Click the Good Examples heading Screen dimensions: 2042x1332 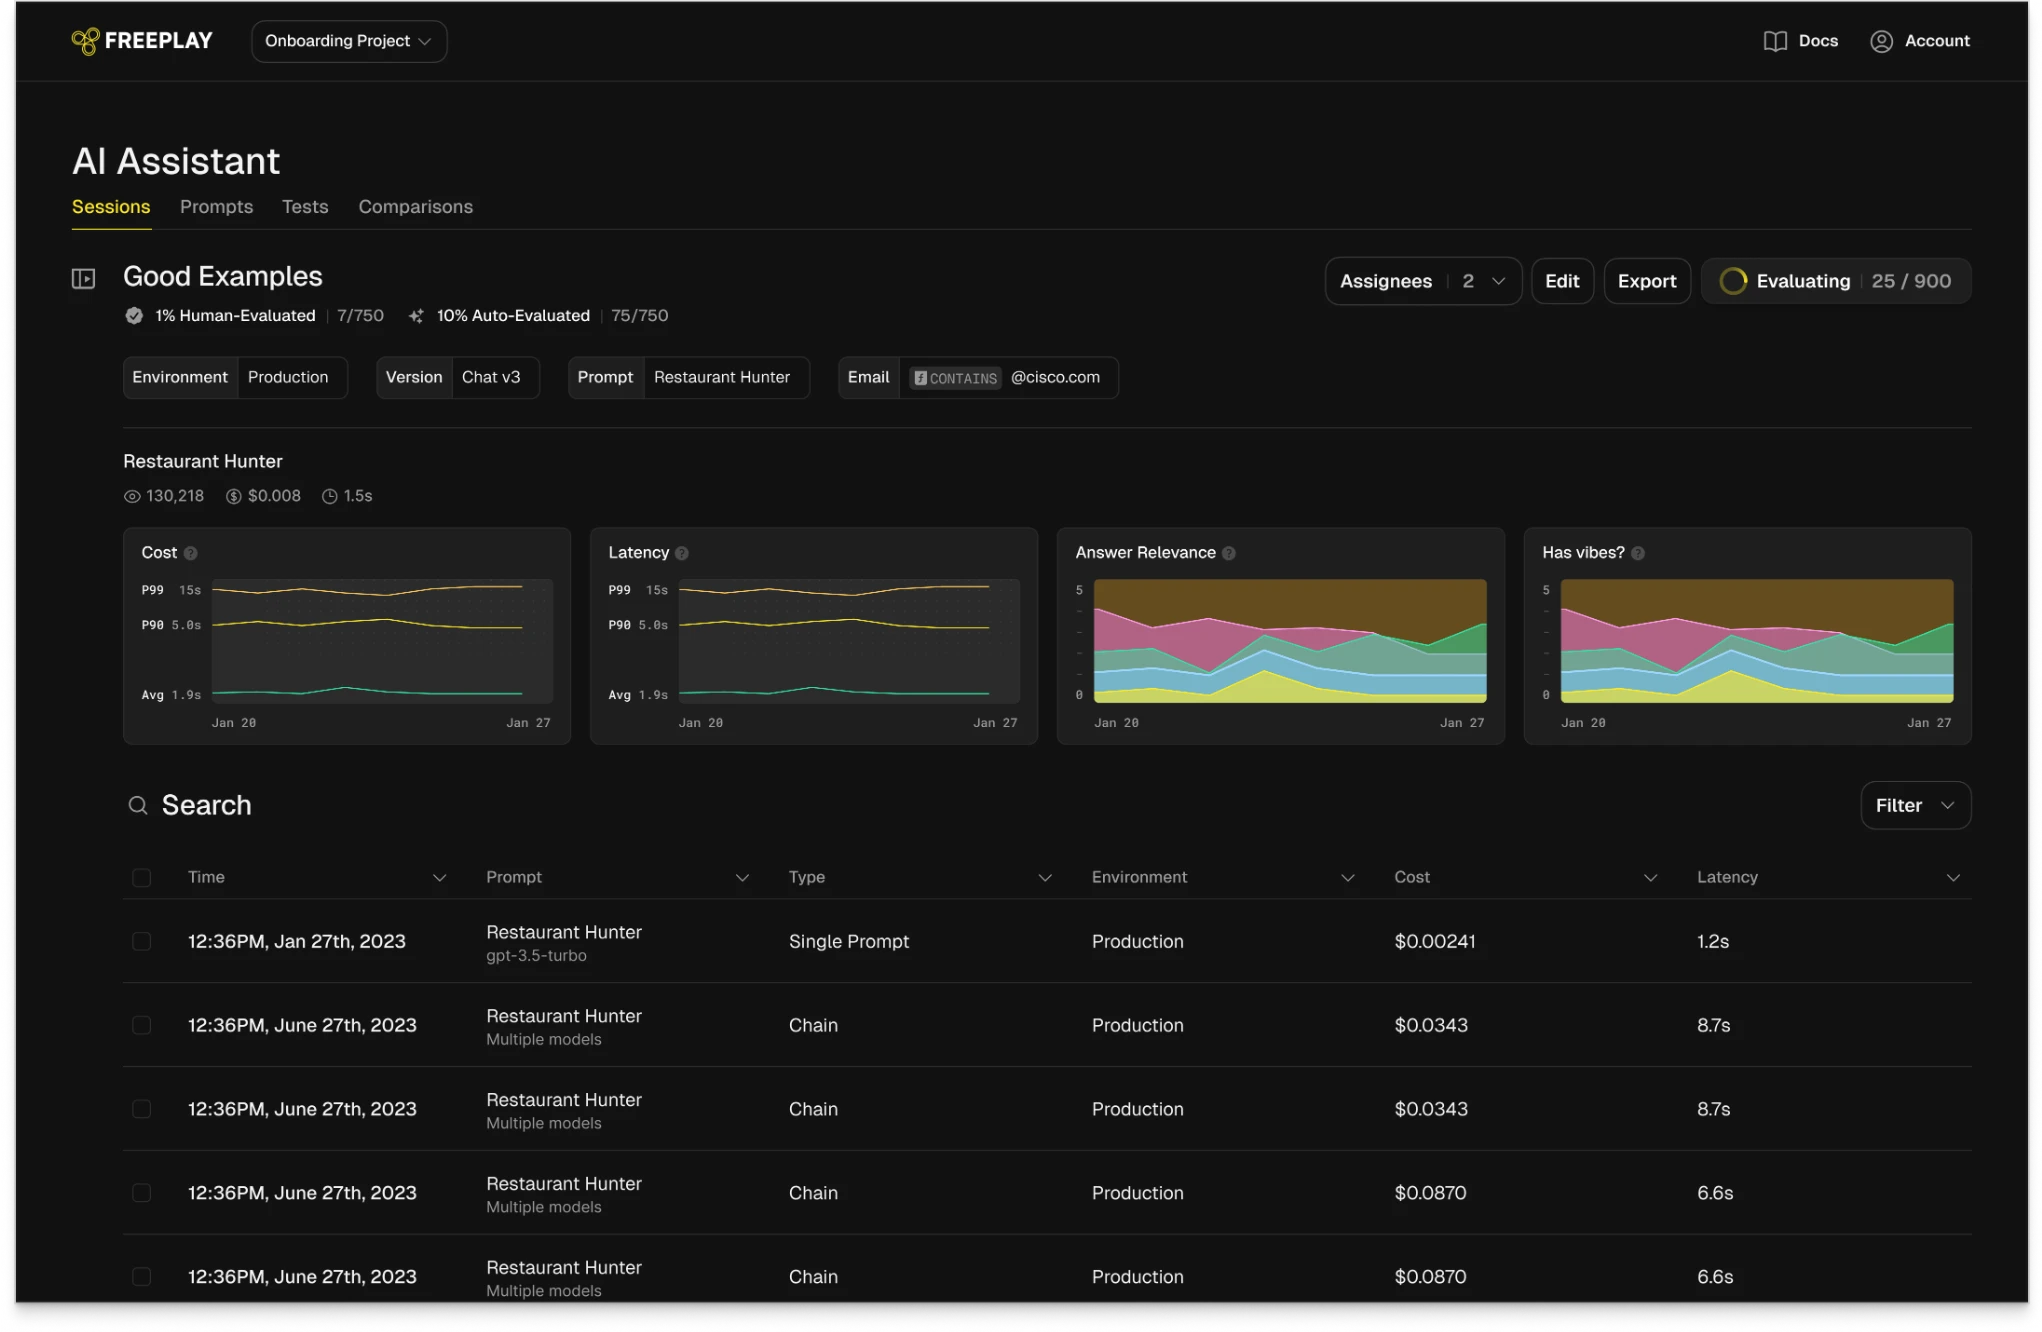(x=223, y=277)
